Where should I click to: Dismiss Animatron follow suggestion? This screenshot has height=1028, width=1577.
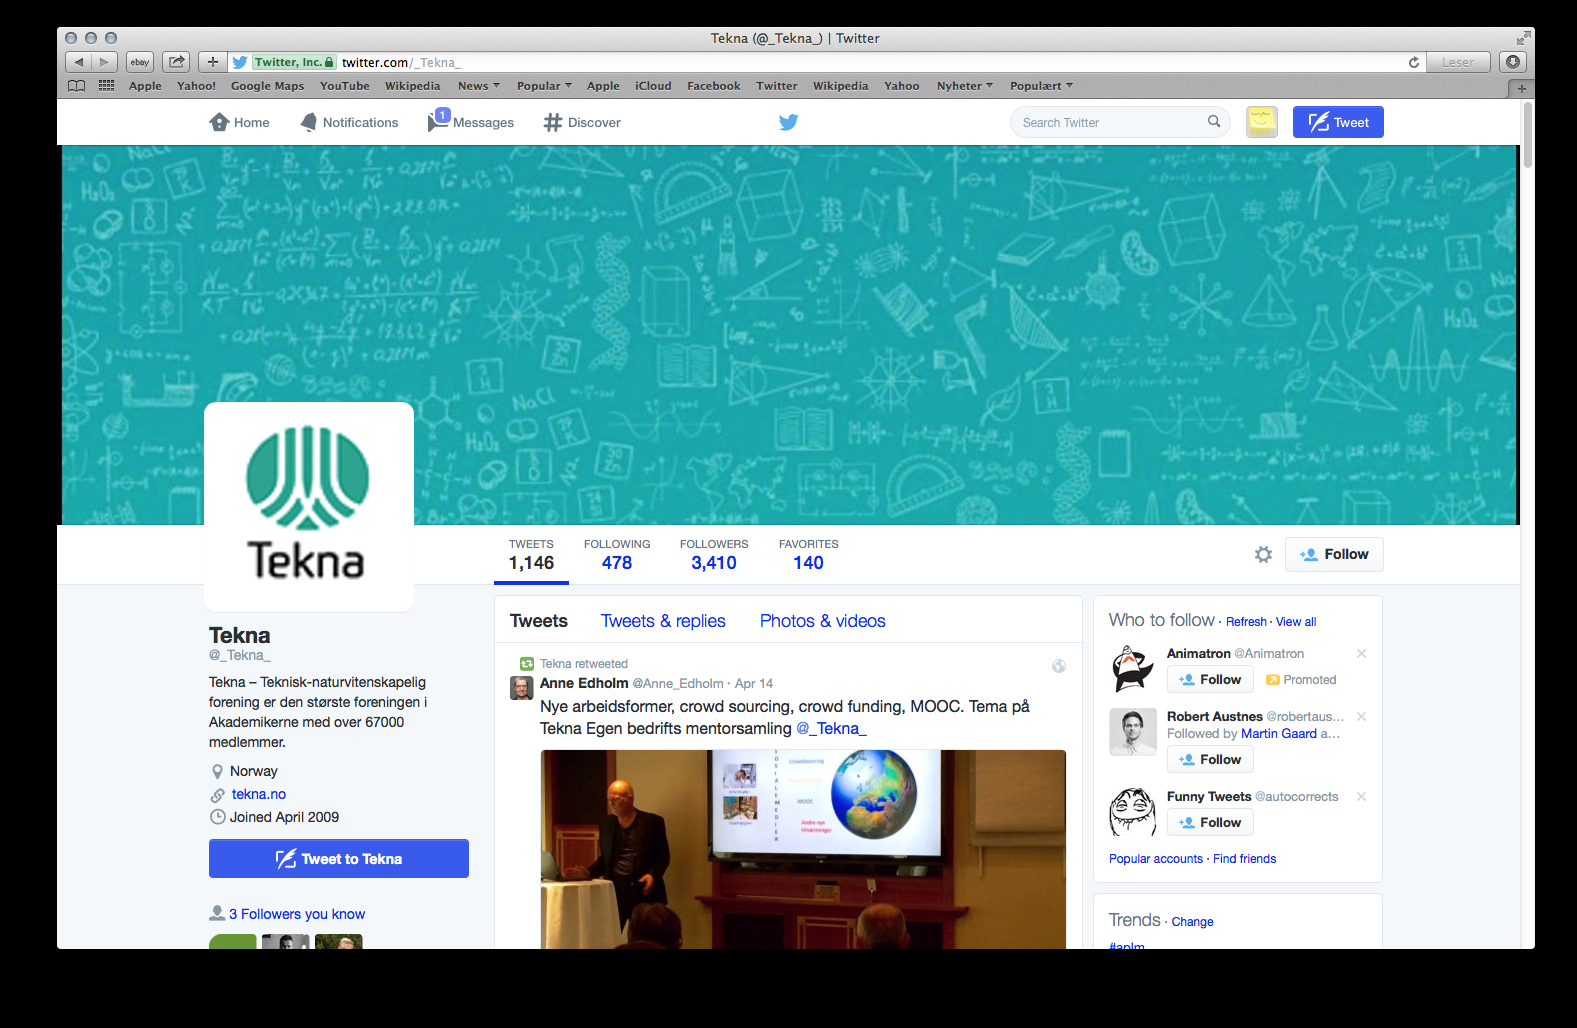pos(1361,653)
